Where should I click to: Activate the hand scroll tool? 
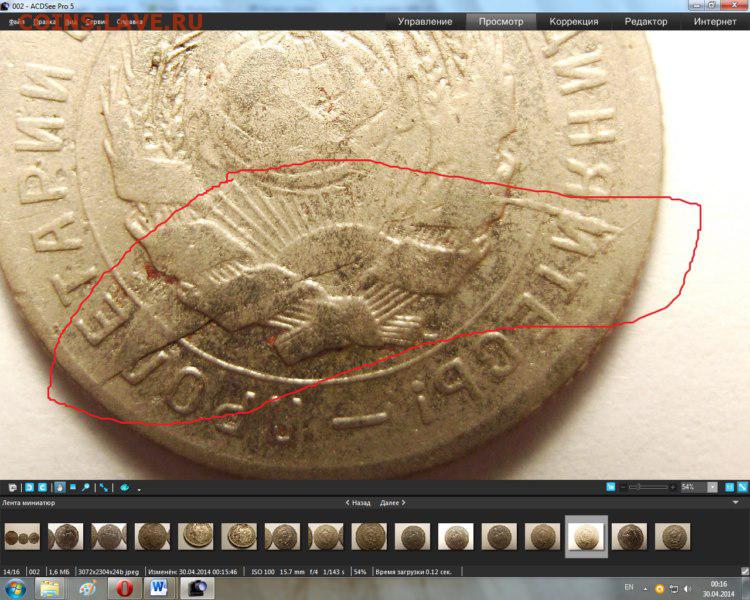[x=60, y=488]
